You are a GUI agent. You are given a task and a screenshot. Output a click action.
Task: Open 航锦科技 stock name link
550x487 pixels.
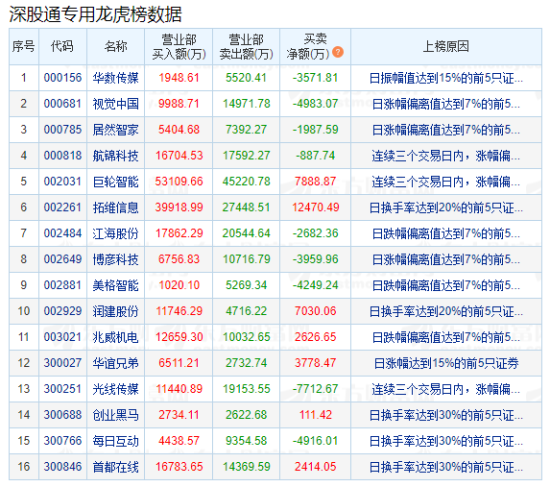coord(115,155)
